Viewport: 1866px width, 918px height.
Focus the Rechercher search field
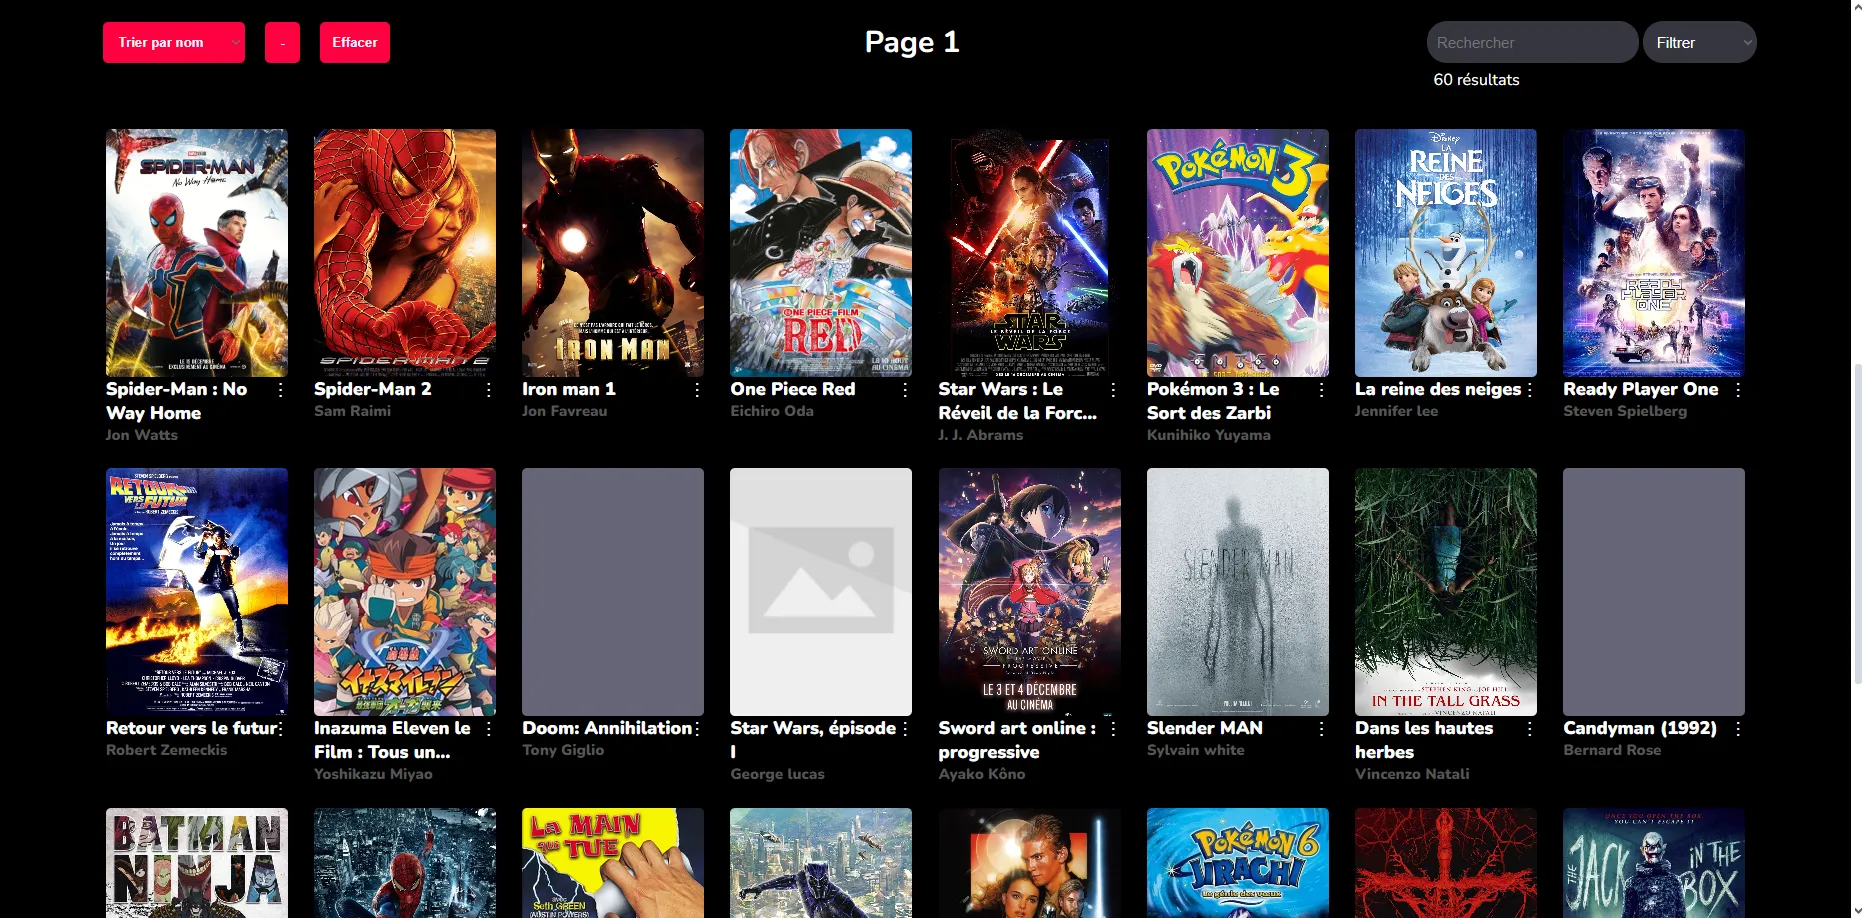click(1532, 42)
